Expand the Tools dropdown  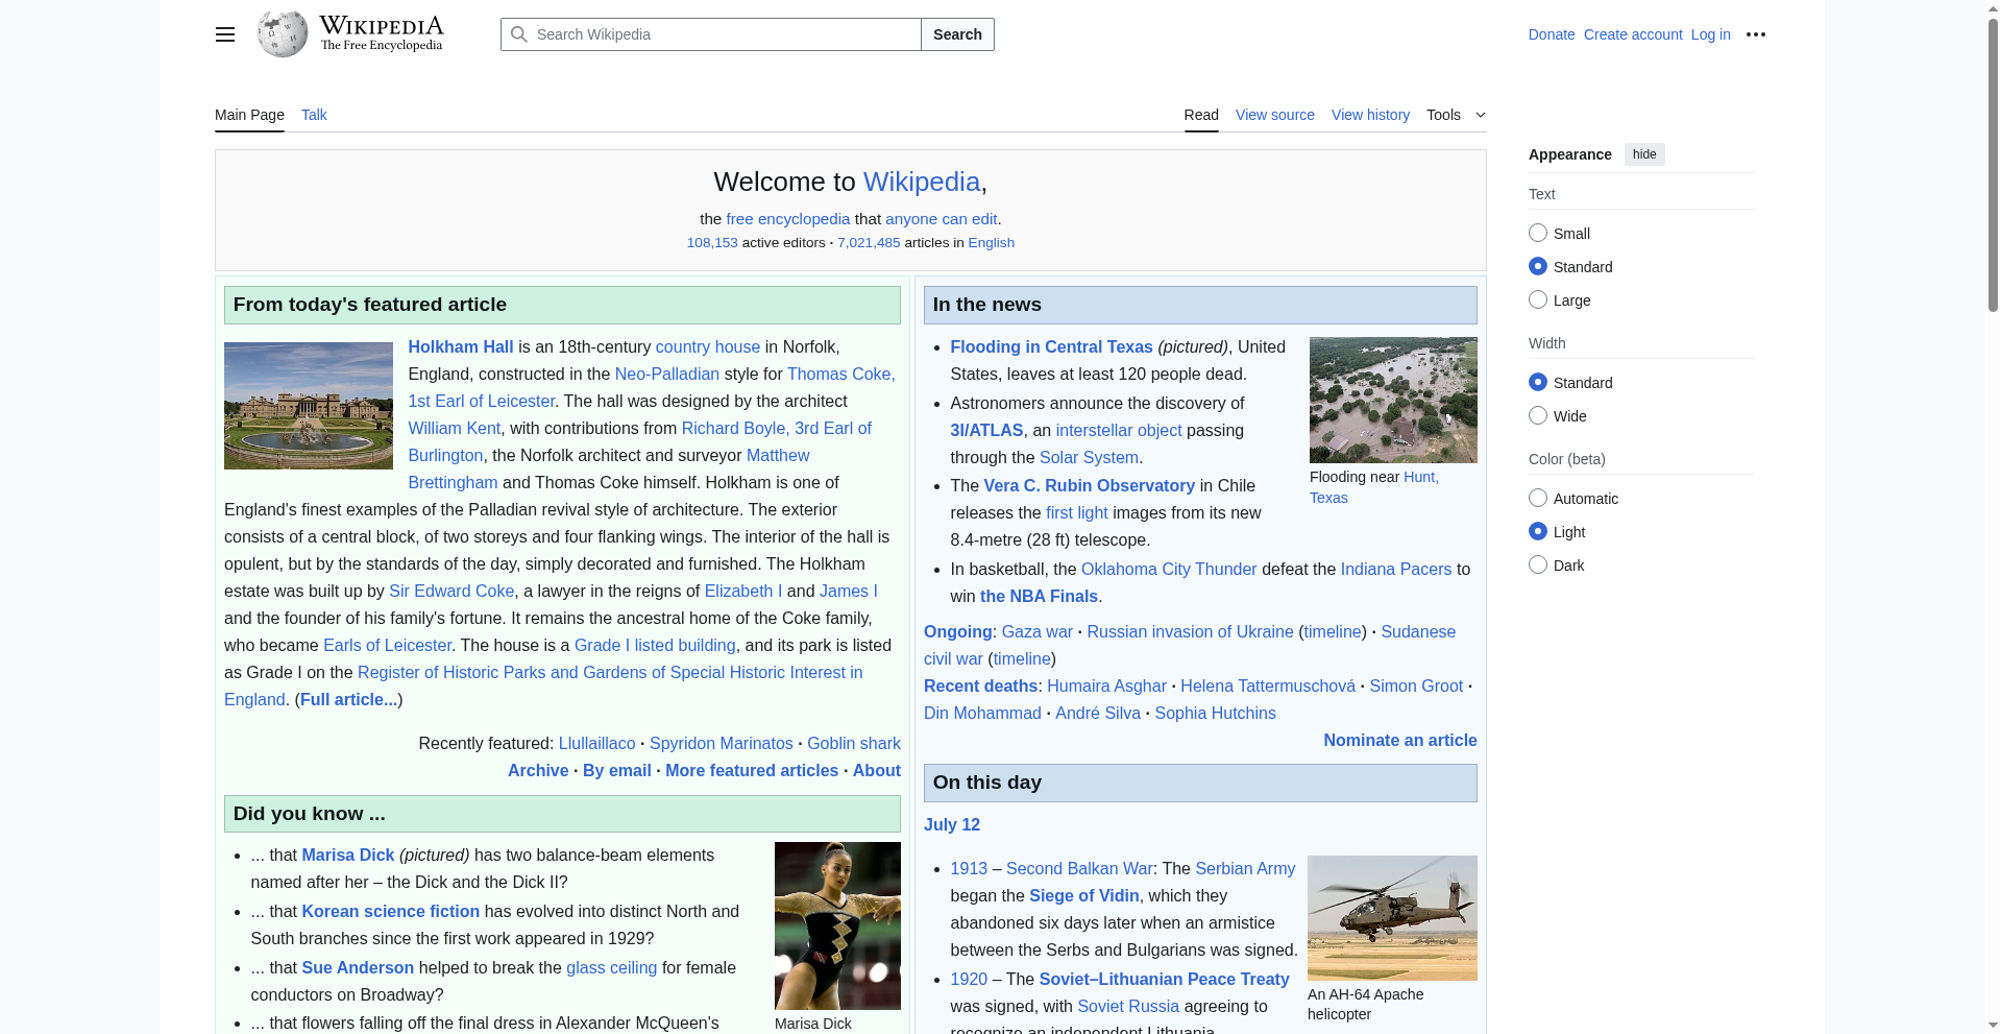pos(1456,115)
